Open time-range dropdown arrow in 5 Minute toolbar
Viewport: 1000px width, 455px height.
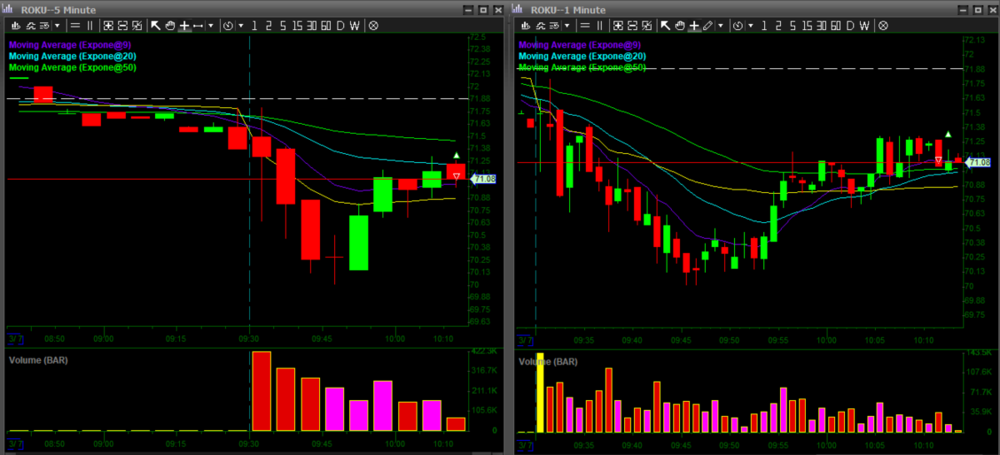pos(239,25)
